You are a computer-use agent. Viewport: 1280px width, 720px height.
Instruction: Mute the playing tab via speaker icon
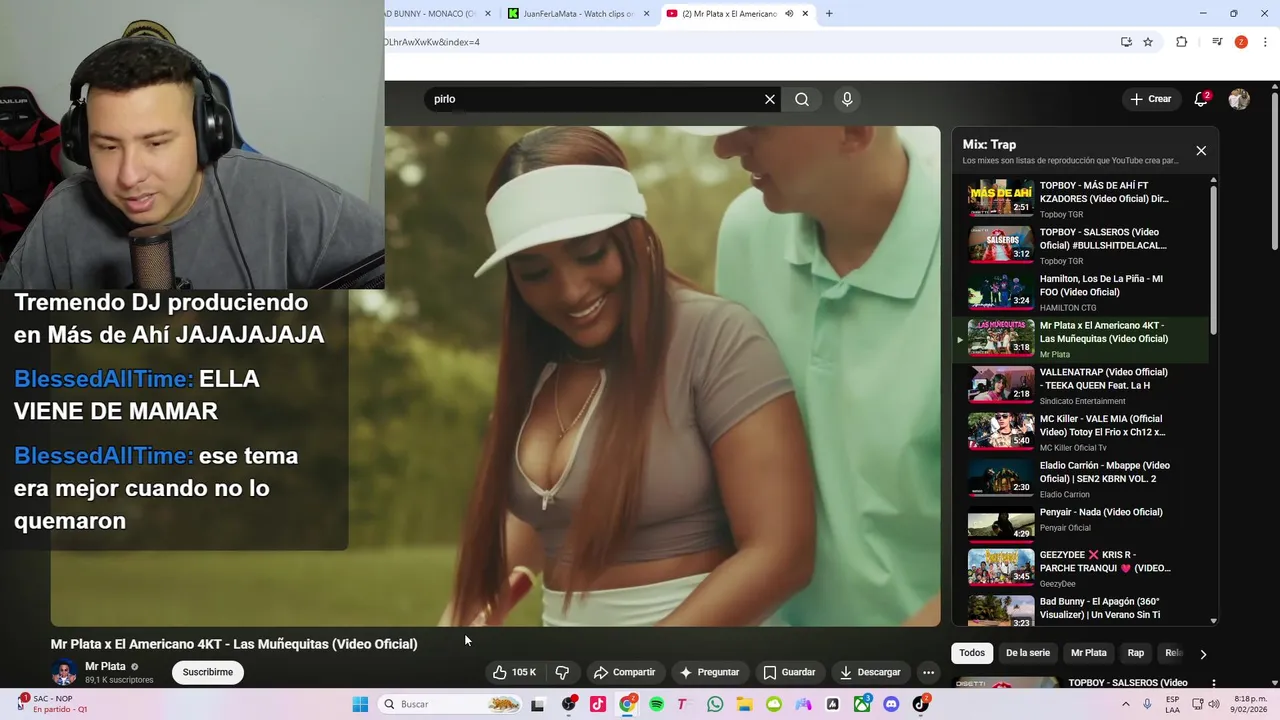(789, 14)
